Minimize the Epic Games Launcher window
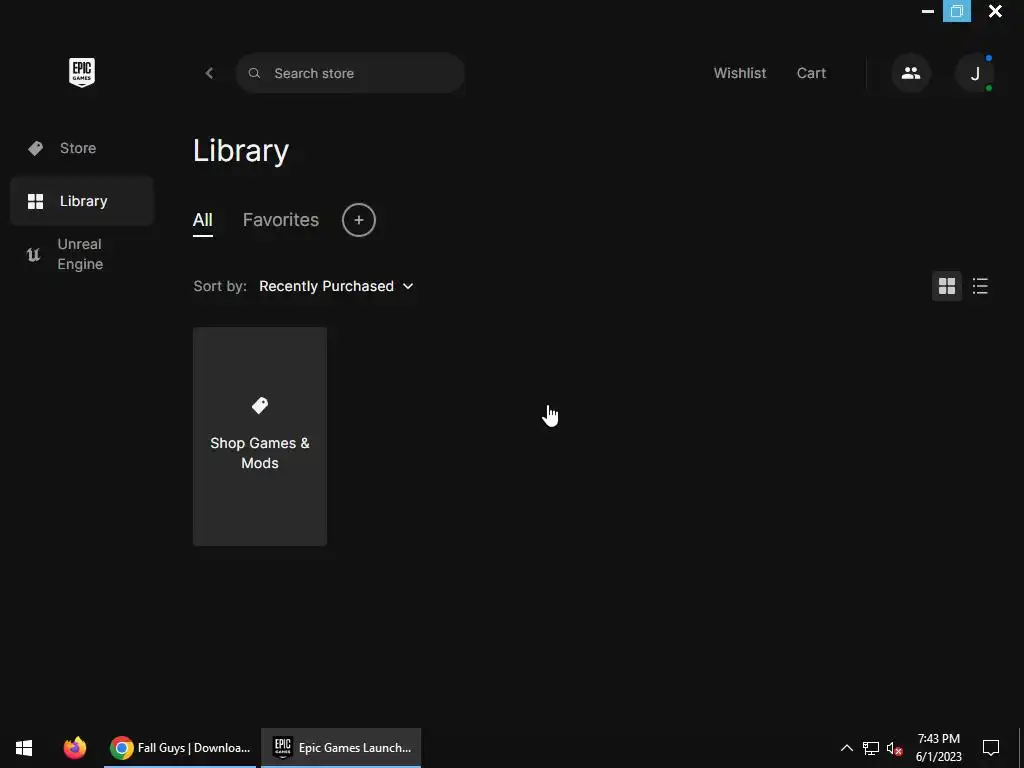This screenshot has width=1024, height=768. tap(927, 11)
